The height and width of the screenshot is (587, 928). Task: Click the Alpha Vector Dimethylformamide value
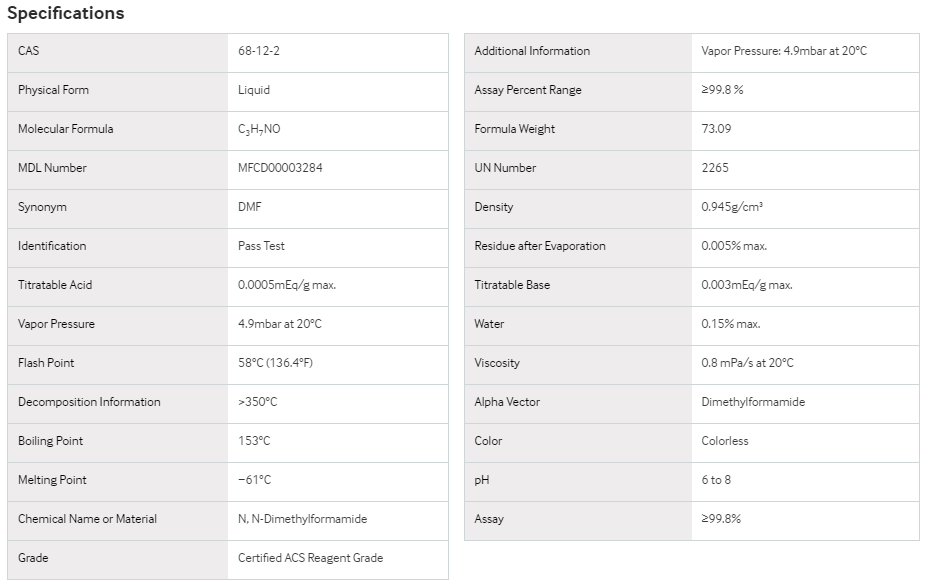click(x=753, y=402)
